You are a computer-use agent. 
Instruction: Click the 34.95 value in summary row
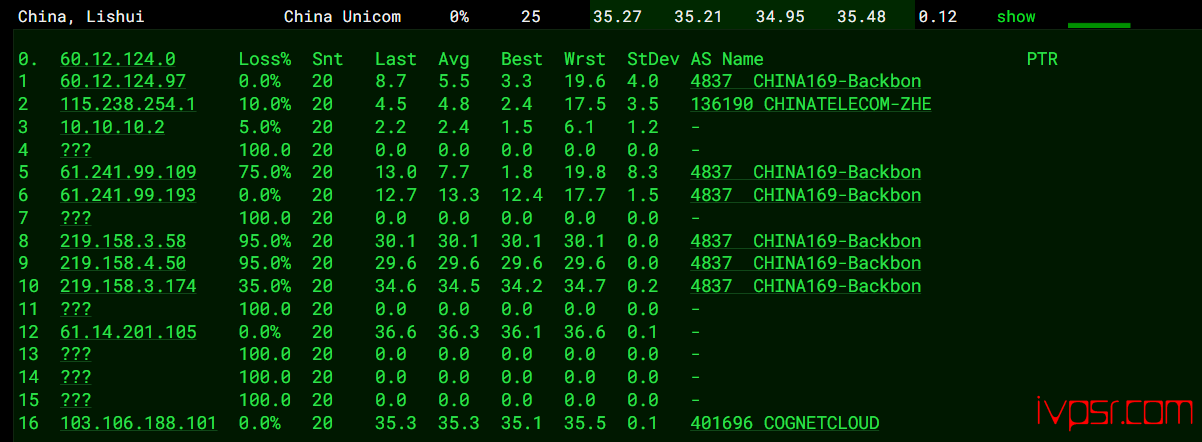coord(782,16)
